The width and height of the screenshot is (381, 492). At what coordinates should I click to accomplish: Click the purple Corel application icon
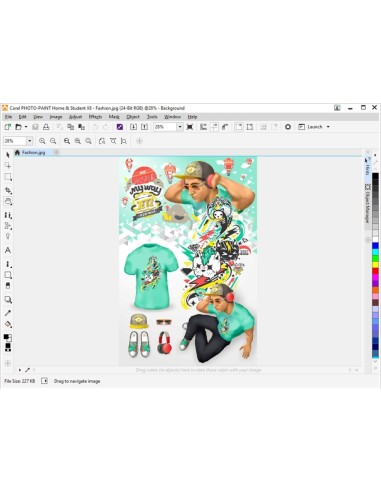[x=120, y=127]
